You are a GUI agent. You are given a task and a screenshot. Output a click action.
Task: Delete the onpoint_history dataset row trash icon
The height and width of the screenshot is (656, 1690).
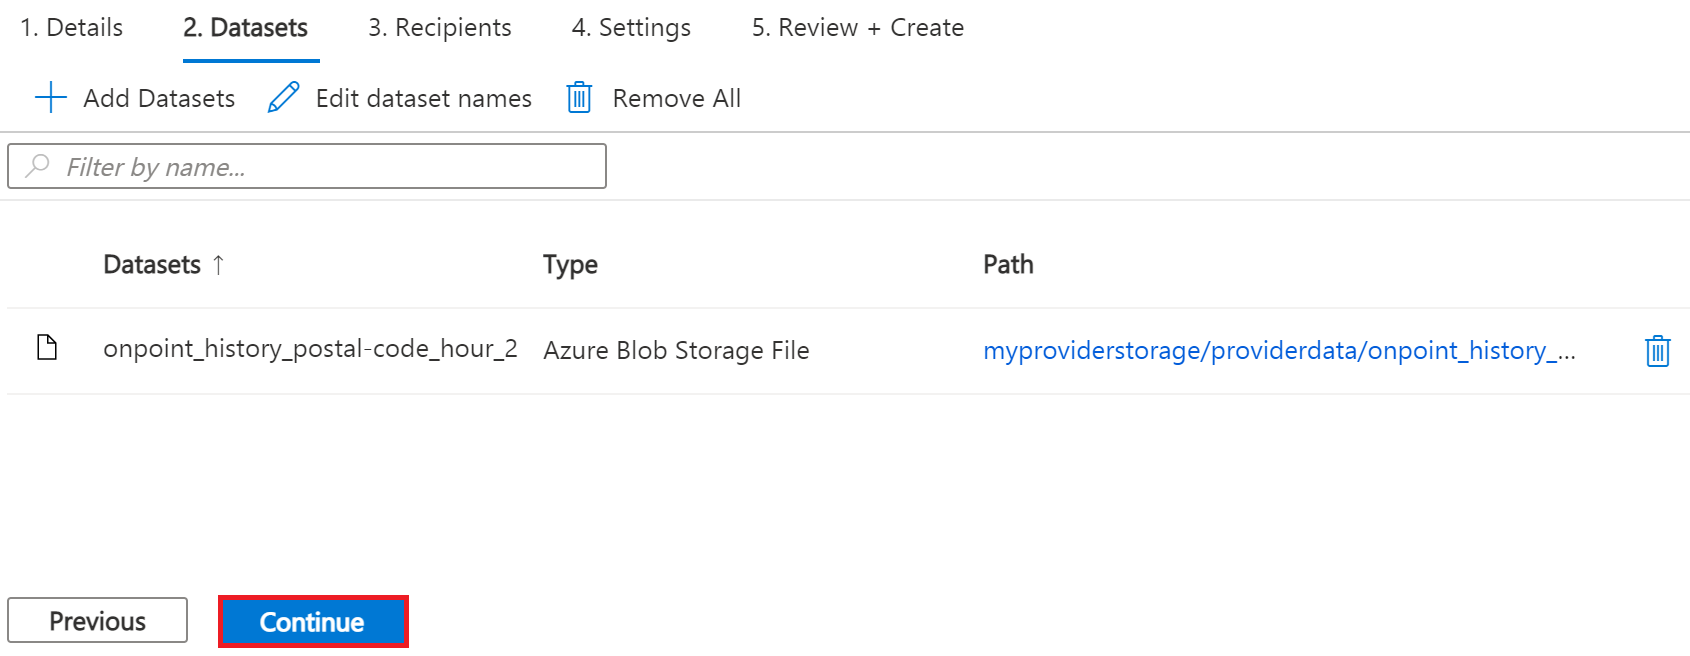tap(1657, 351)
